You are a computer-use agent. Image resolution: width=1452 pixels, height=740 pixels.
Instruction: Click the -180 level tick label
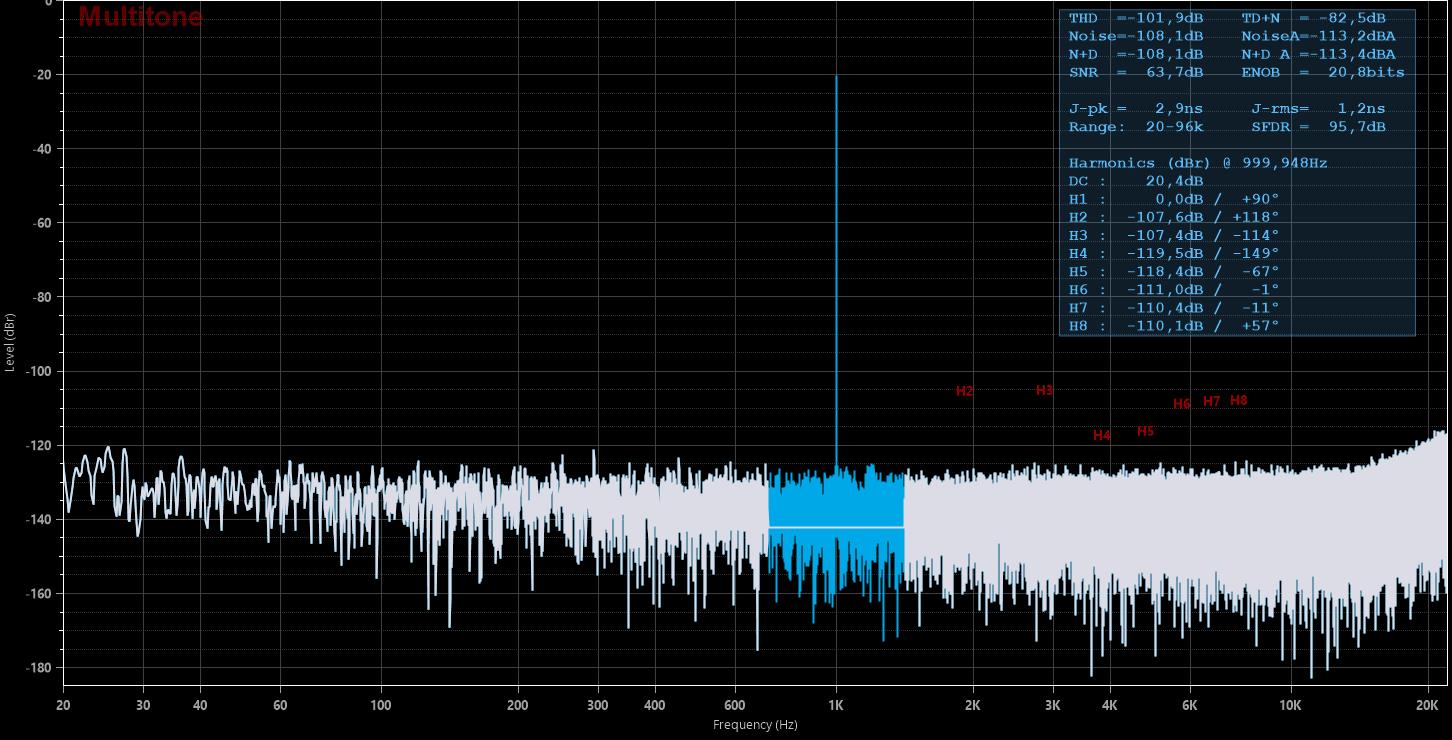38,667
